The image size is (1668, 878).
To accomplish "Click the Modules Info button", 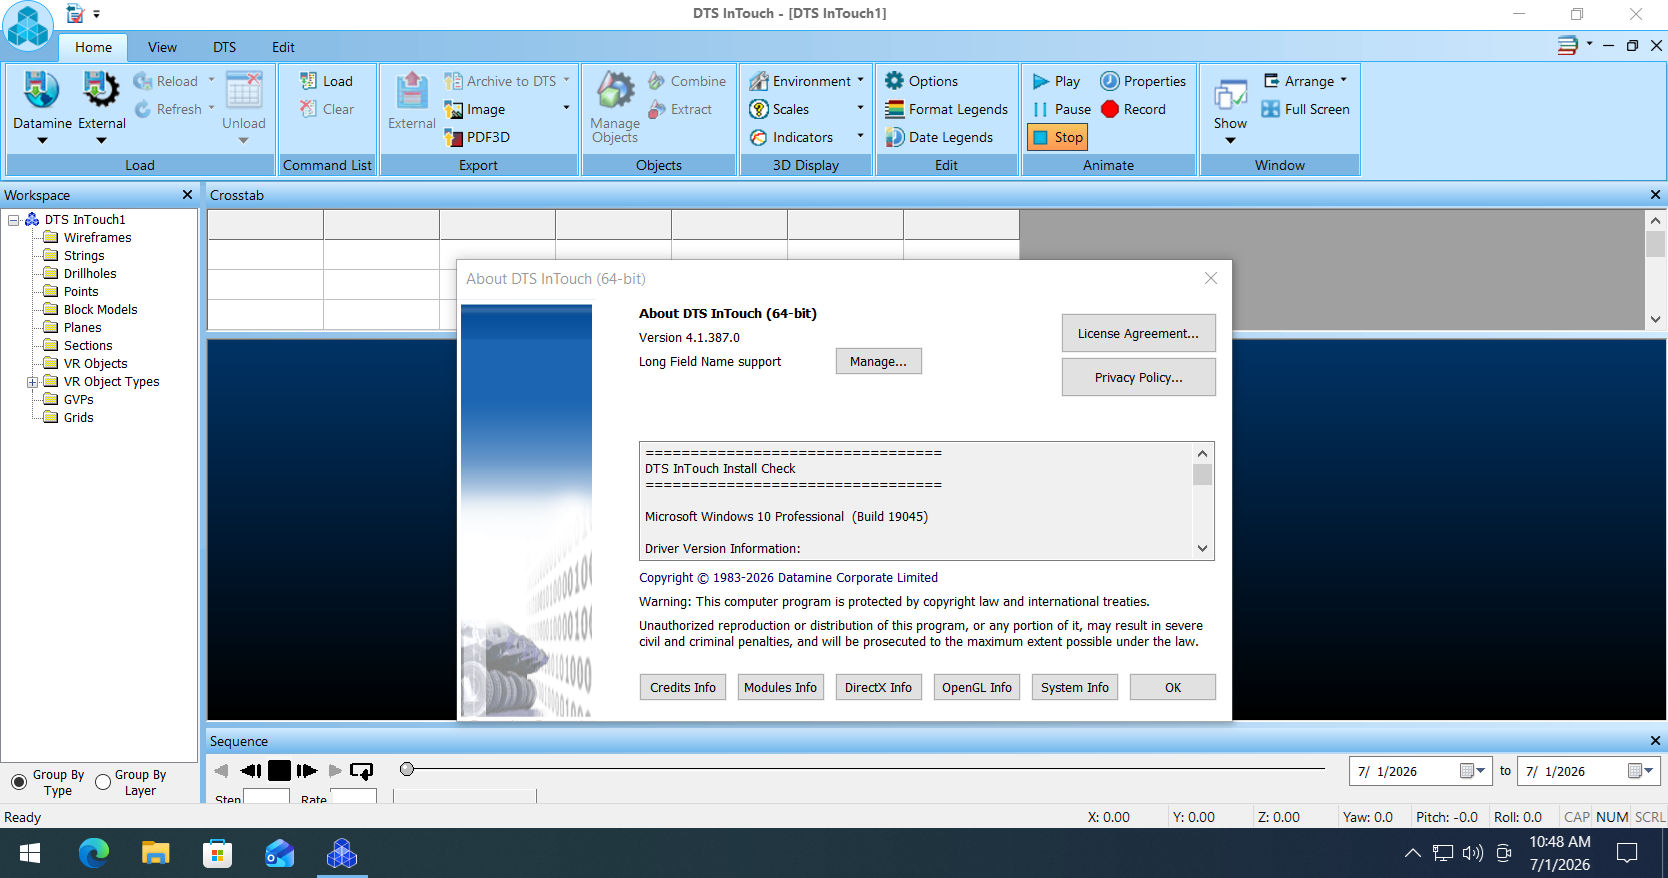I will [780, 687].
